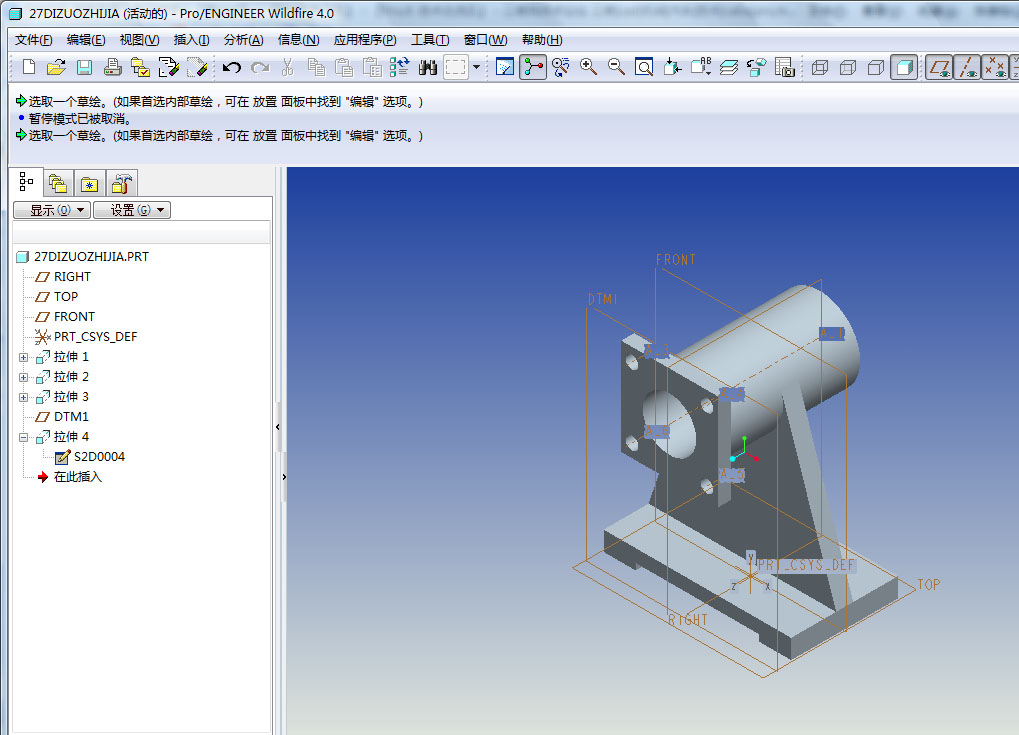Open the 文件(F) menu
1019x735 pixels.
33,40
